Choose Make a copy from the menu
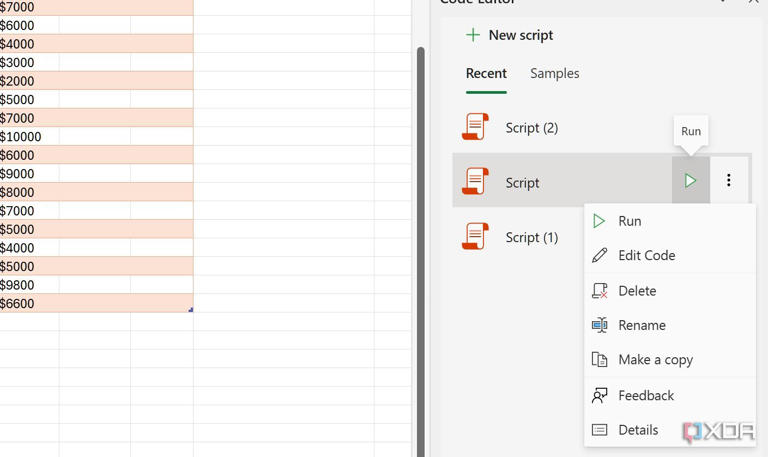This screenshot has height=457, width=768. pos(670,360)
